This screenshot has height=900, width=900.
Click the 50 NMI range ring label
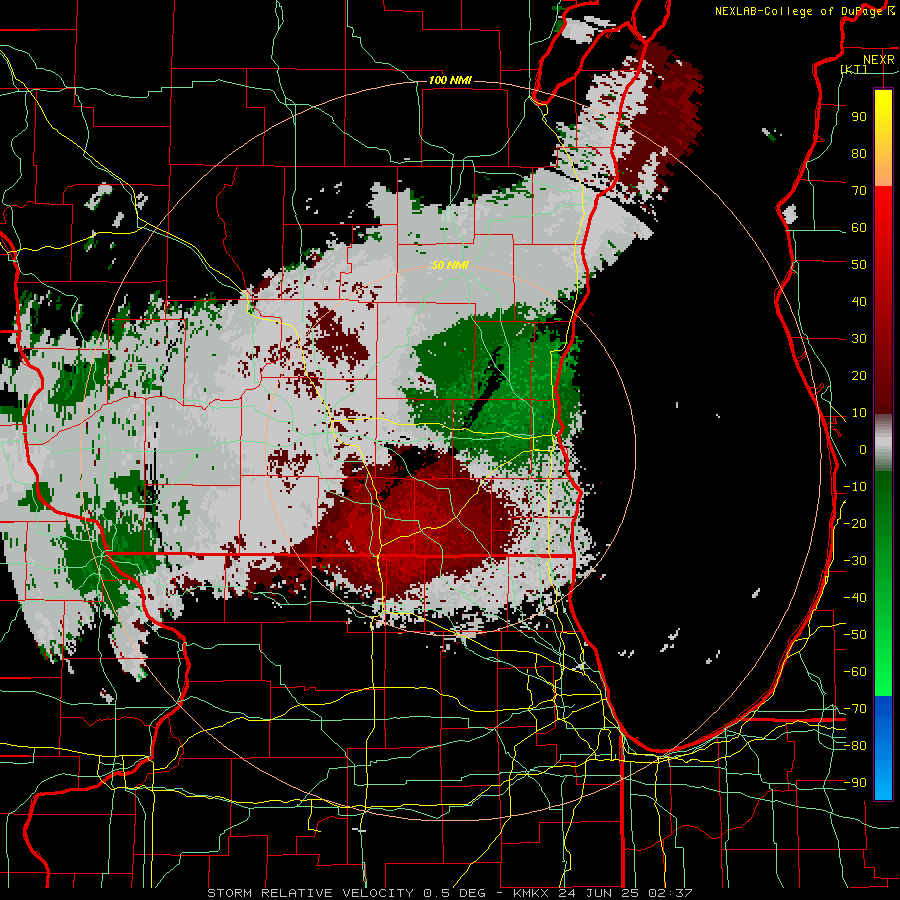pyautogui.click(x=450, y=265)
